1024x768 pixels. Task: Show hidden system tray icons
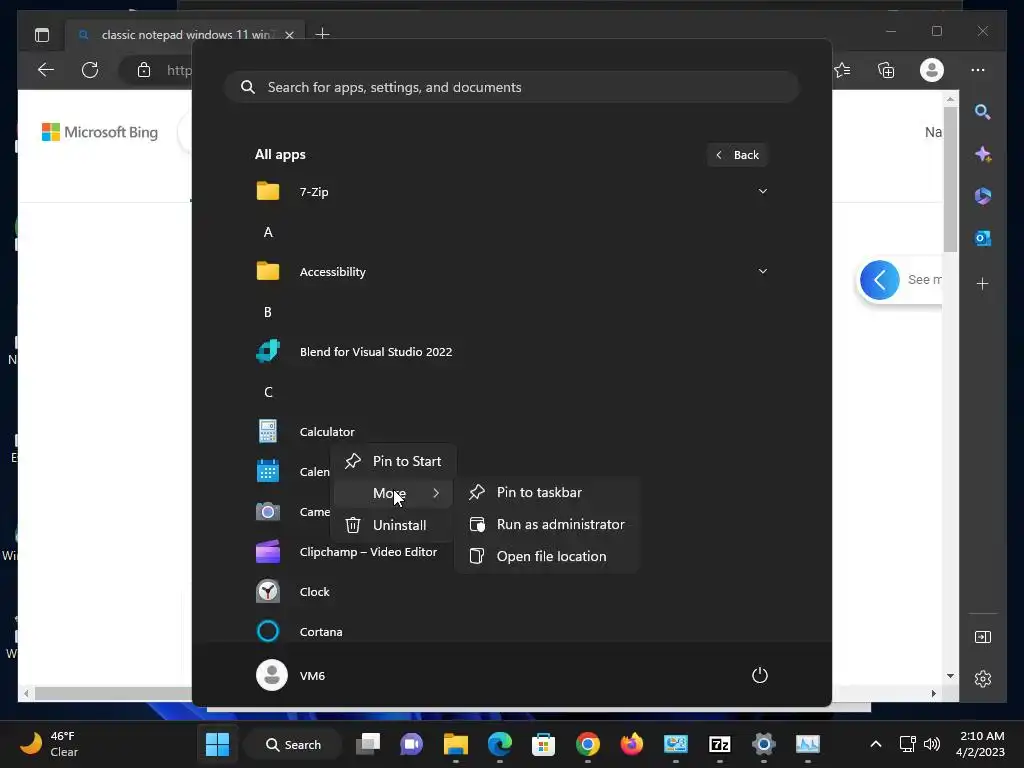click(876, 744)
